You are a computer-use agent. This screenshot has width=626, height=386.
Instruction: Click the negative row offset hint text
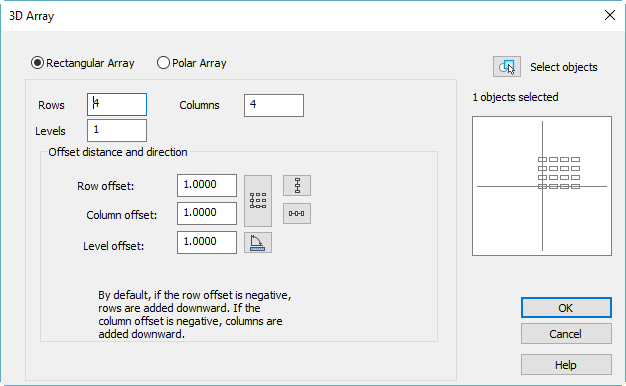[x=195, y=315]
